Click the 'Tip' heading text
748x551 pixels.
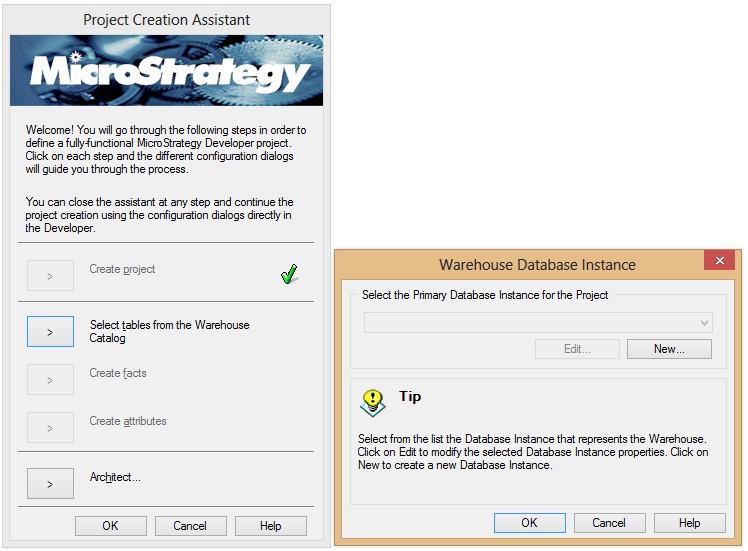pos(410,396)
